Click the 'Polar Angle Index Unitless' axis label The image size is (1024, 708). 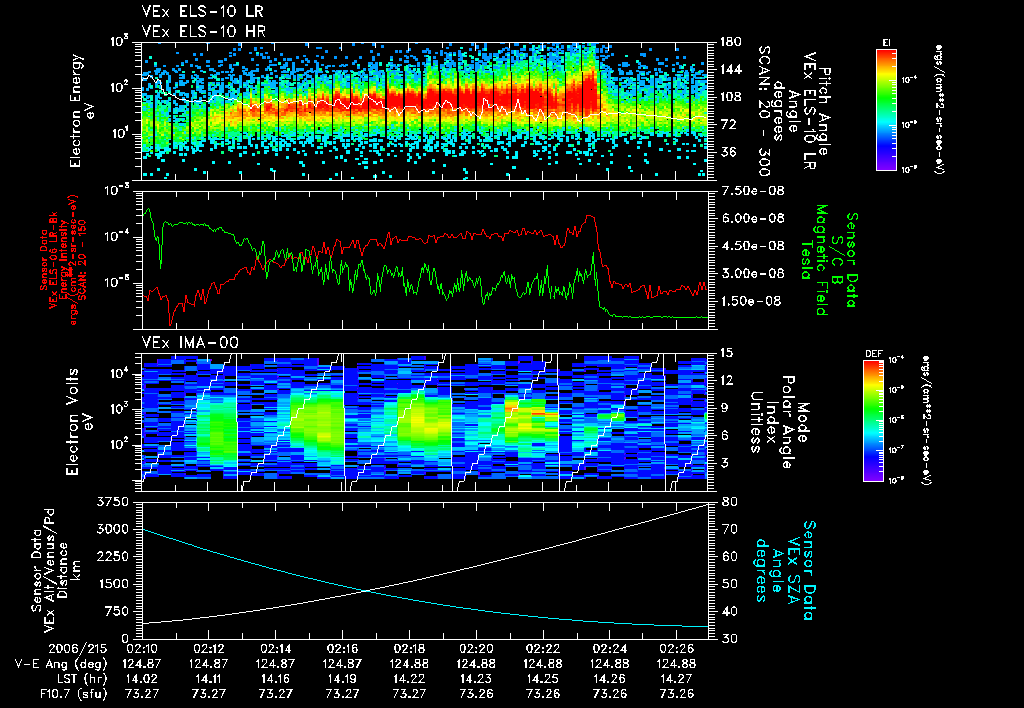pos(772,422)
